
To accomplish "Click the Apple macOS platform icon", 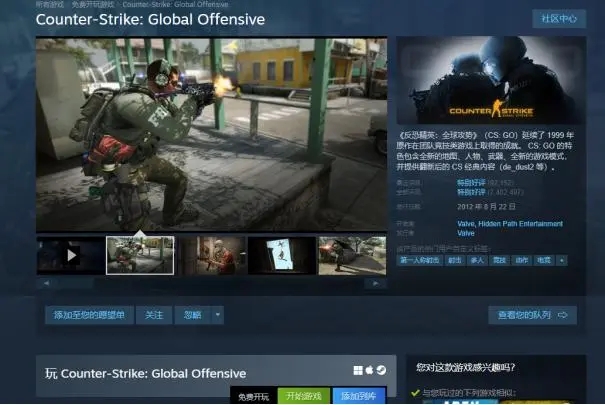I will (369, 370).
